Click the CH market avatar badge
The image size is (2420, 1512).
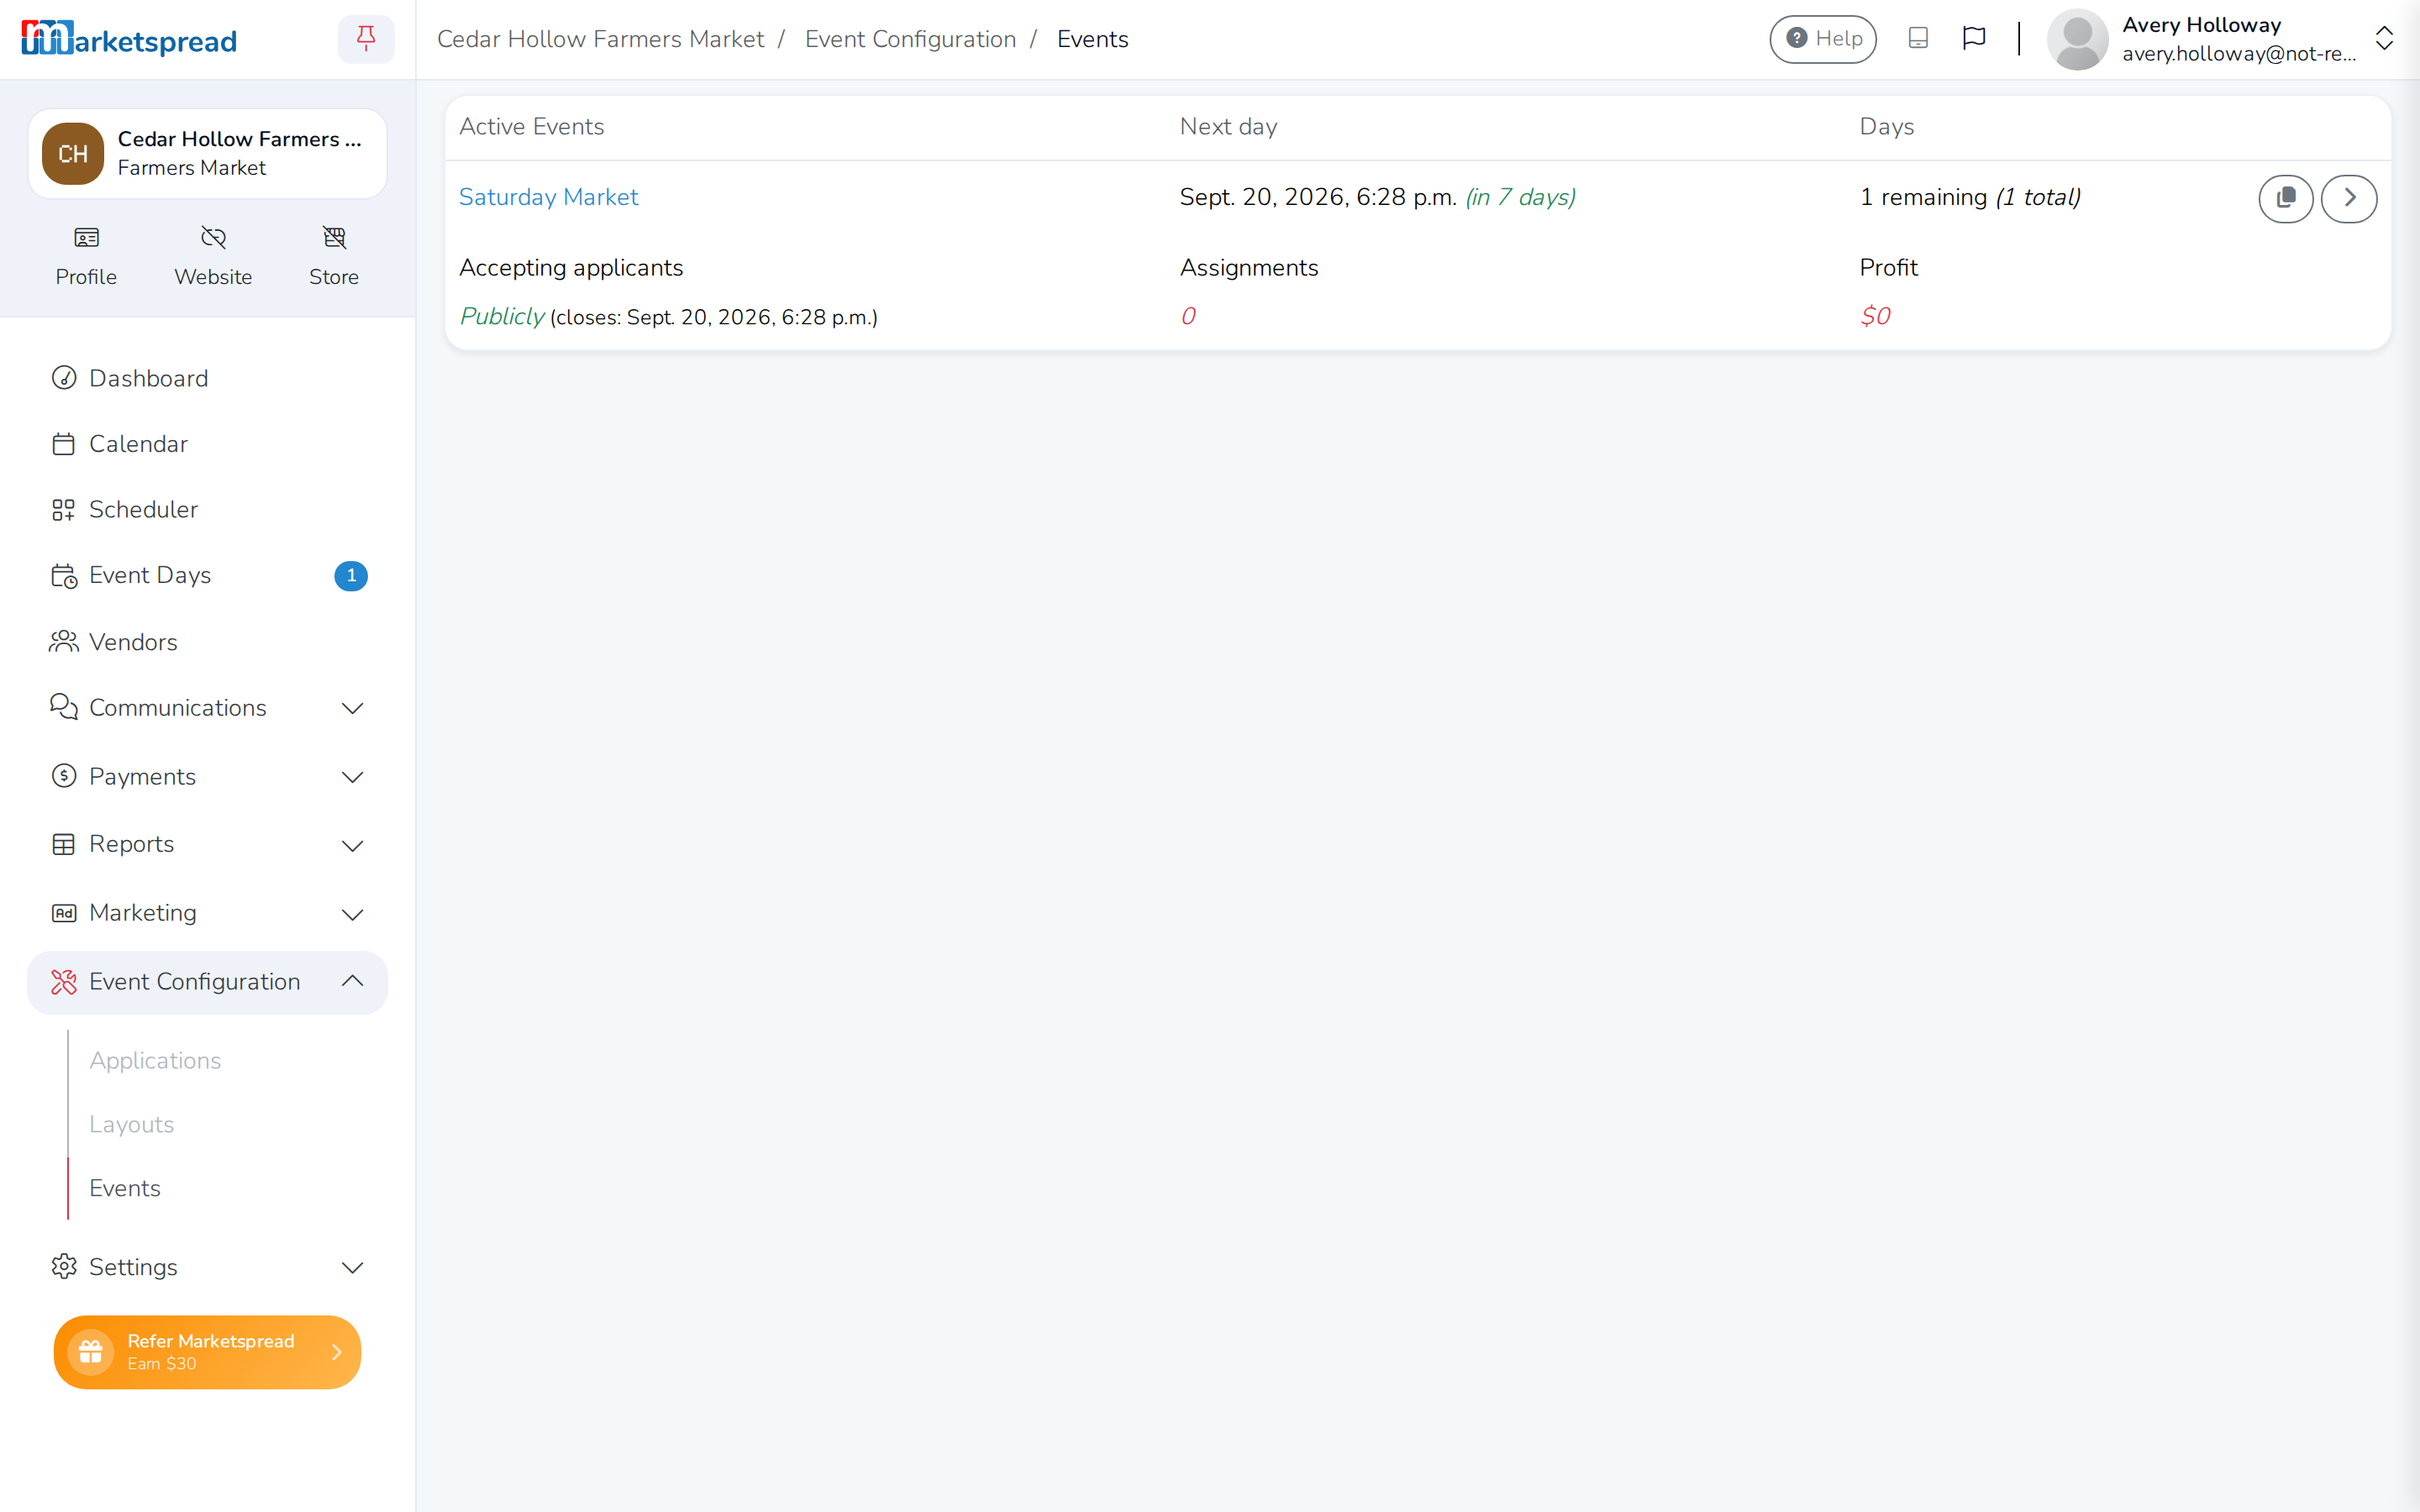point(73,154)
